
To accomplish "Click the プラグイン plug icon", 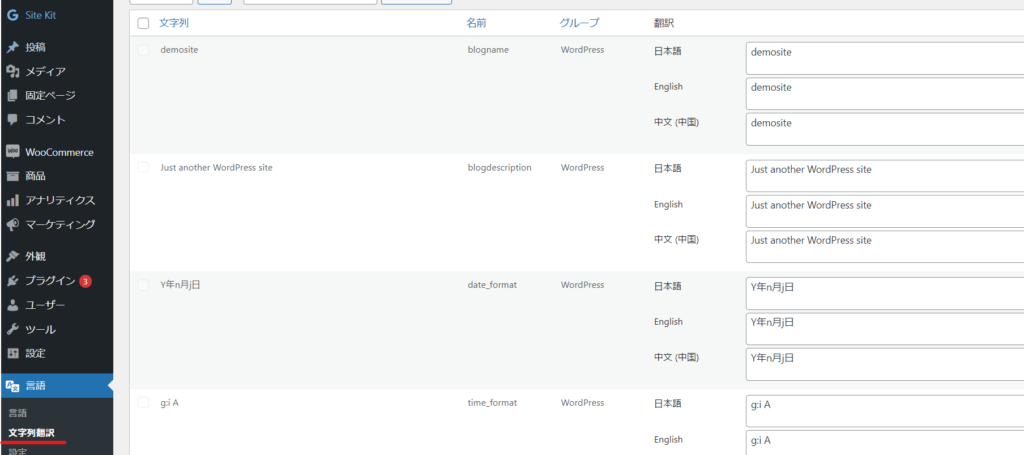I will pyautogui.click(x=13, y=281).
